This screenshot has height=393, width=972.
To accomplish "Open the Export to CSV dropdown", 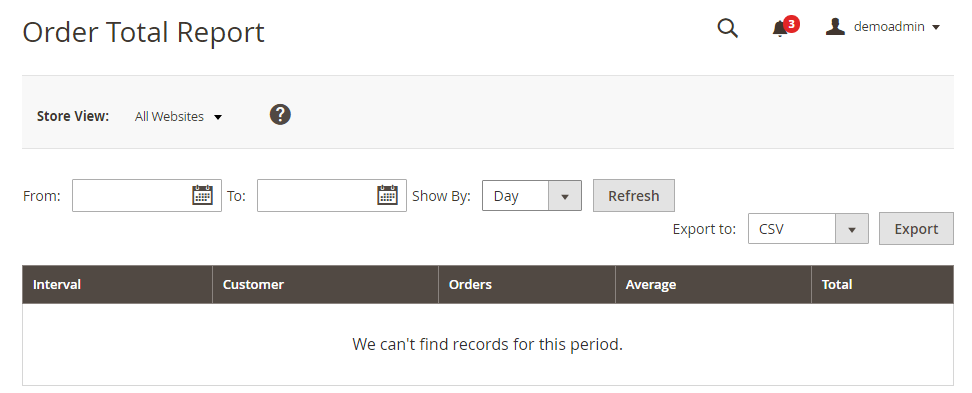I will click(x=808, y=229).
